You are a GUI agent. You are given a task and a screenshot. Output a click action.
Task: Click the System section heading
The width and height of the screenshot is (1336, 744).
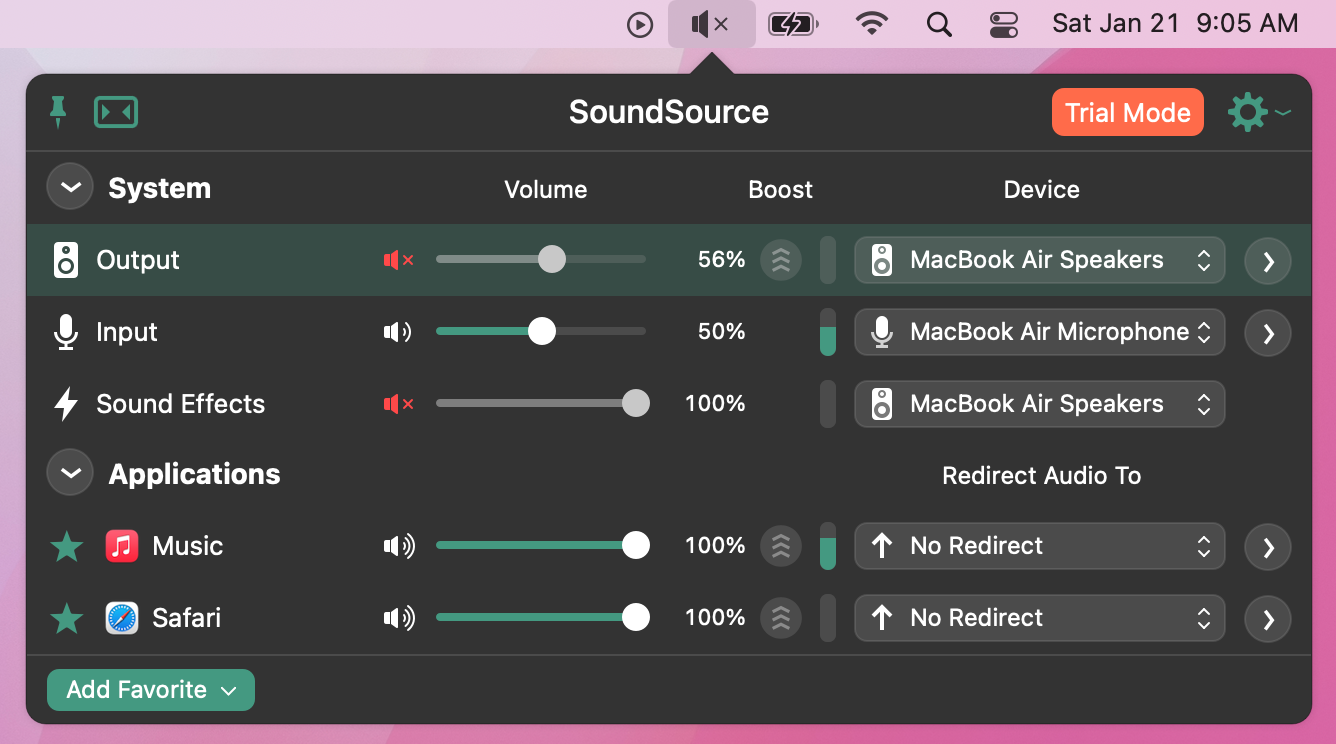click(159, 188)
